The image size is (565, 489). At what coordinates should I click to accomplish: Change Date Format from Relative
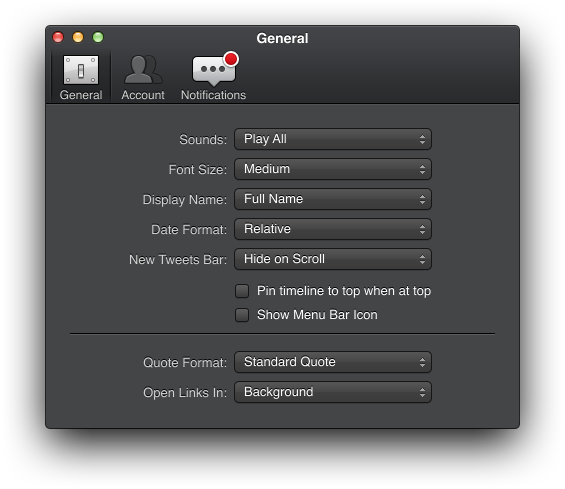[x=333, y=229]
